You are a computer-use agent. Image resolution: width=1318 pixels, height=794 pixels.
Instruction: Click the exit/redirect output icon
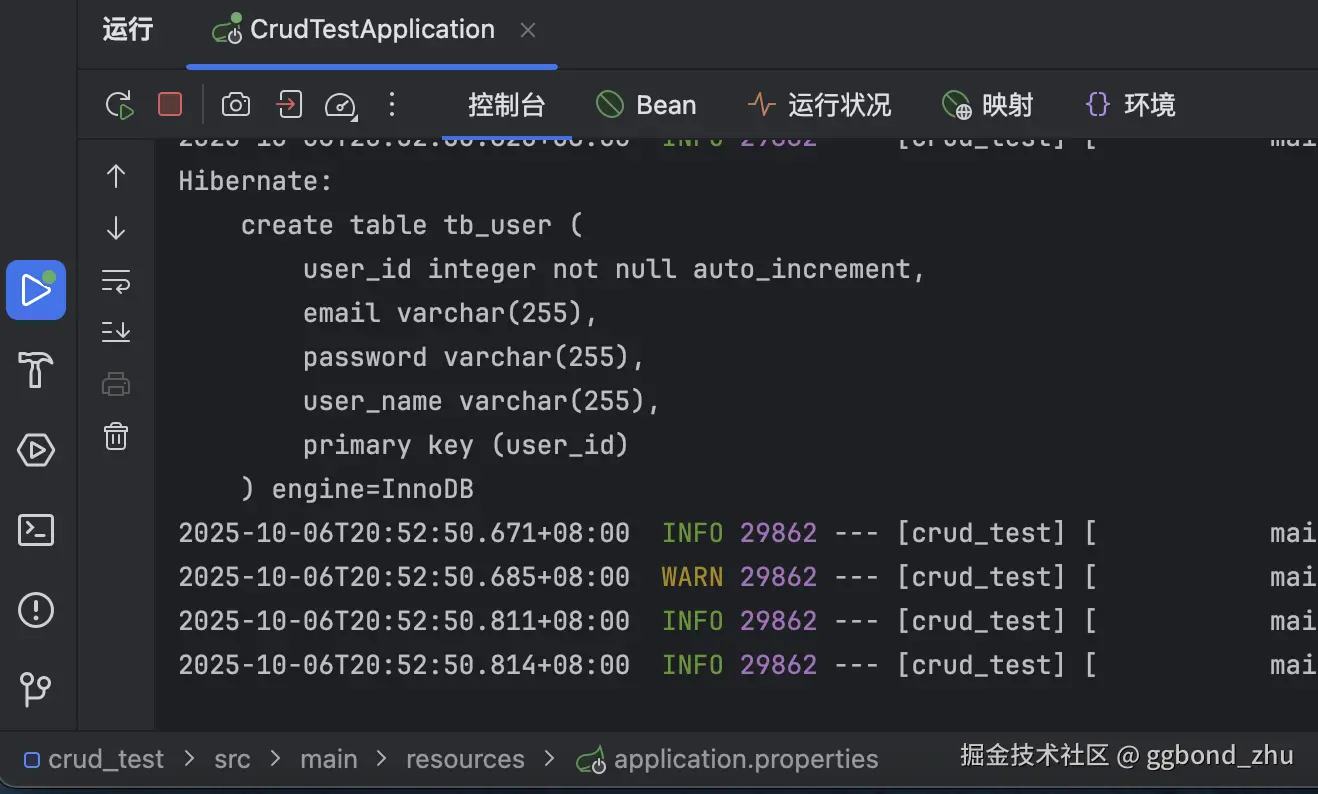tap(289, 105)
